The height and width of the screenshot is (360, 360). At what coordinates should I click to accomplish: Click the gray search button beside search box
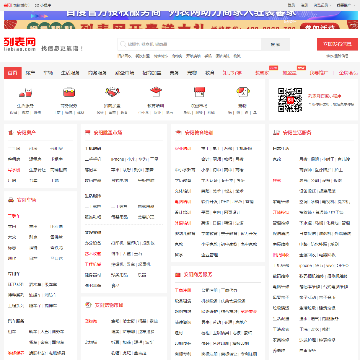[275, 44]
